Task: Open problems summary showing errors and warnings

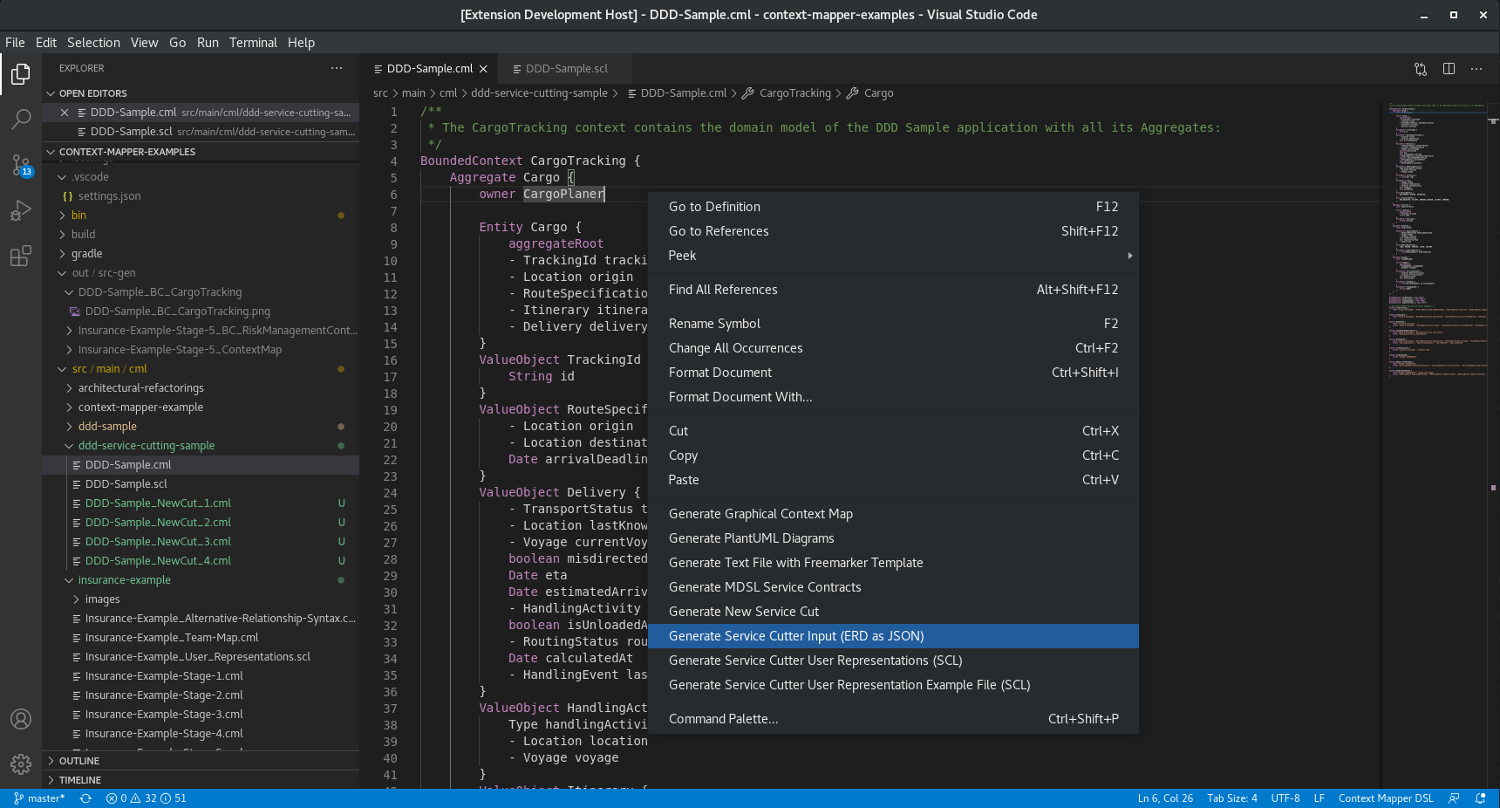Action: pos(146,798)
